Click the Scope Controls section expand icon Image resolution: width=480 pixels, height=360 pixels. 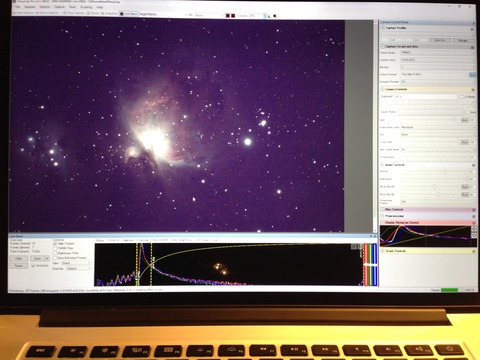click(x=383, y=251)
